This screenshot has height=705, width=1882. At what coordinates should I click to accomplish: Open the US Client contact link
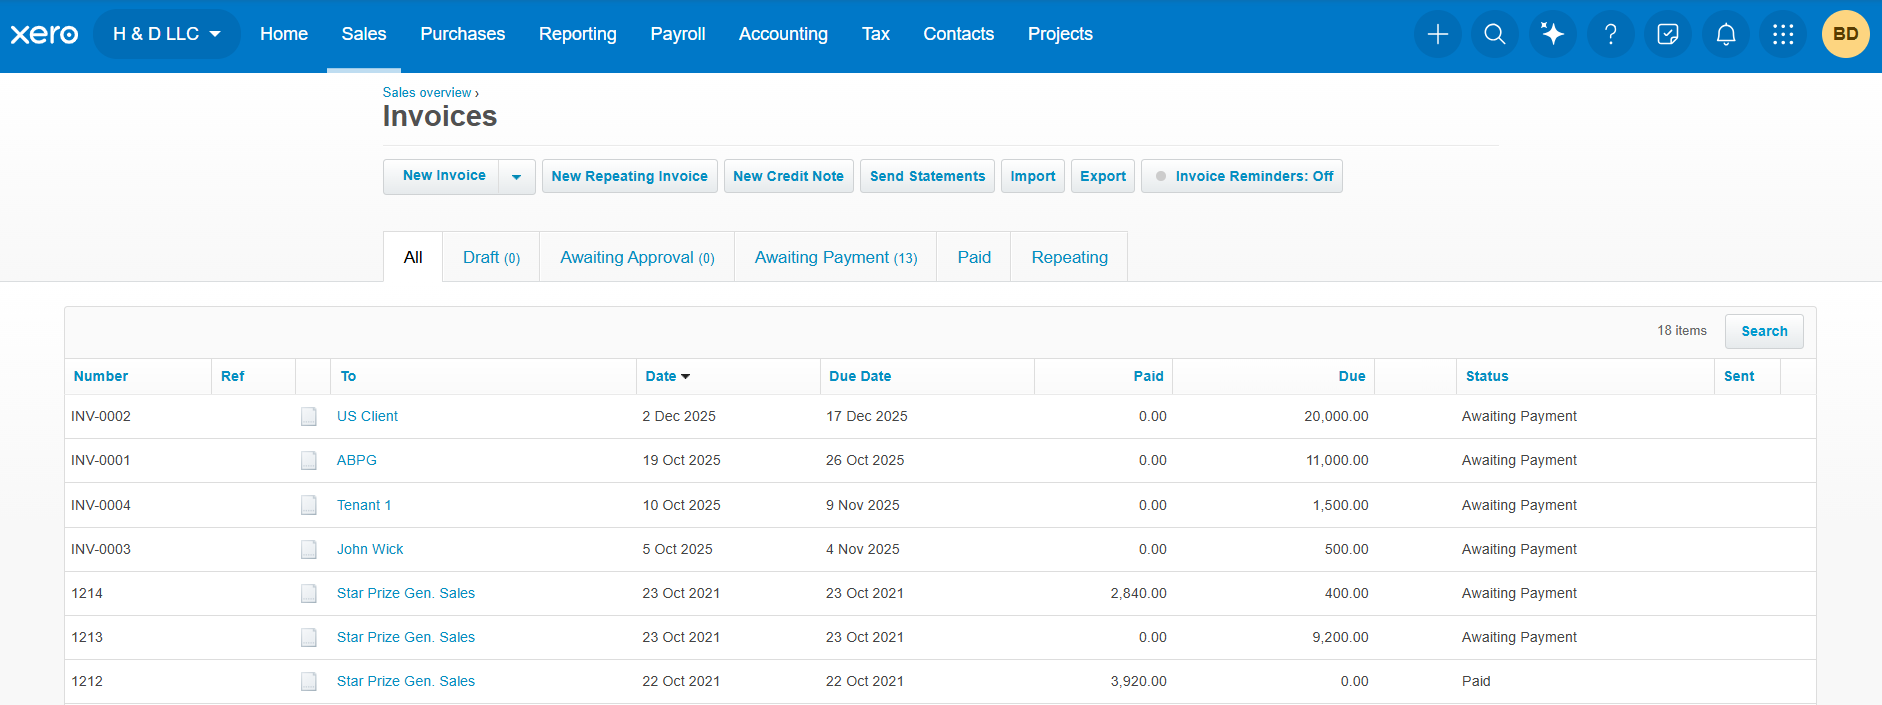[367, 416]
